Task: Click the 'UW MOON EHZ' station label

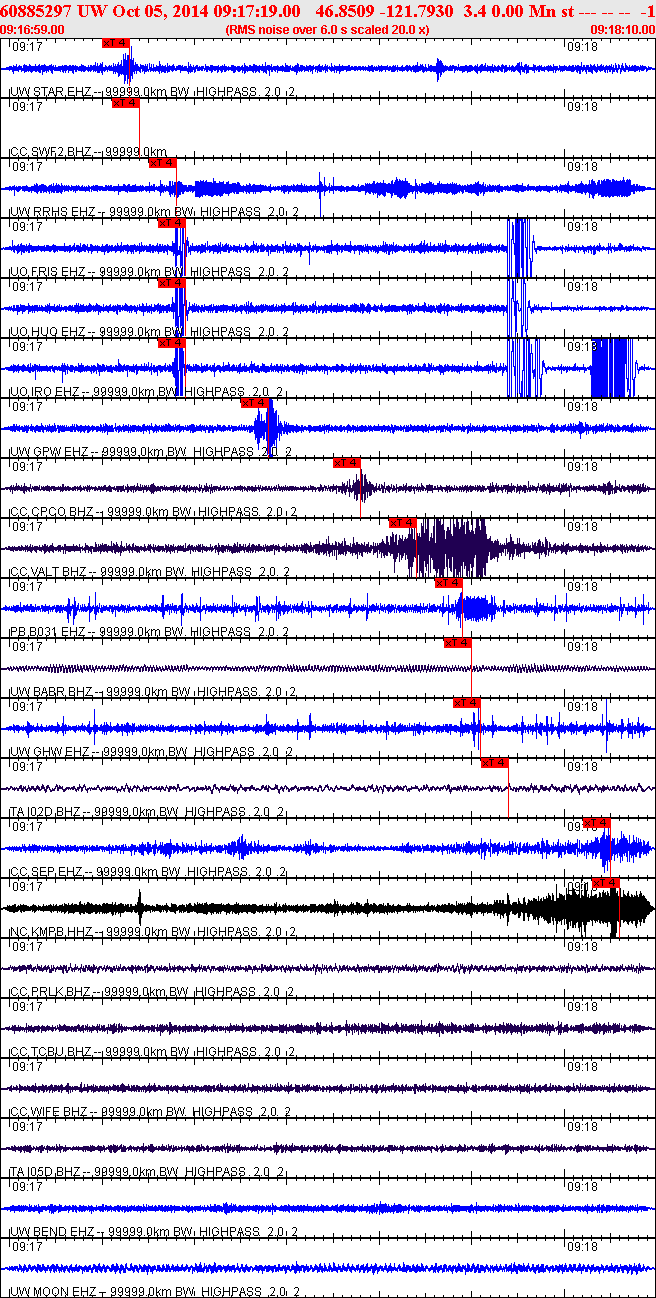Action: click(x=54, y=1292)
